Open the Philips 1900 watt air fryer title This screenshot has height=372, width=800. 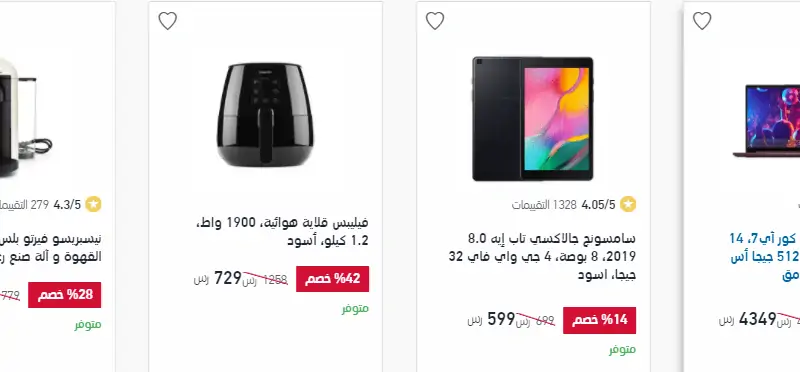[x=282, y=231]
